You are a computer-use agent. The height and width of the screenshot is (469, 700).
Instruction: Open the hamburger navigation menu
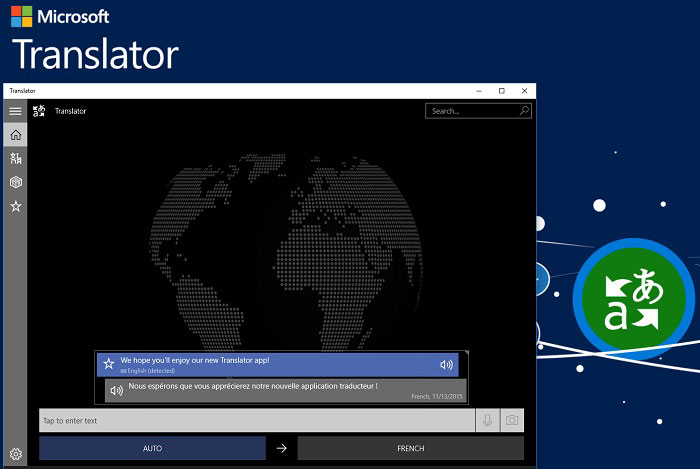(x=15, y=111)
